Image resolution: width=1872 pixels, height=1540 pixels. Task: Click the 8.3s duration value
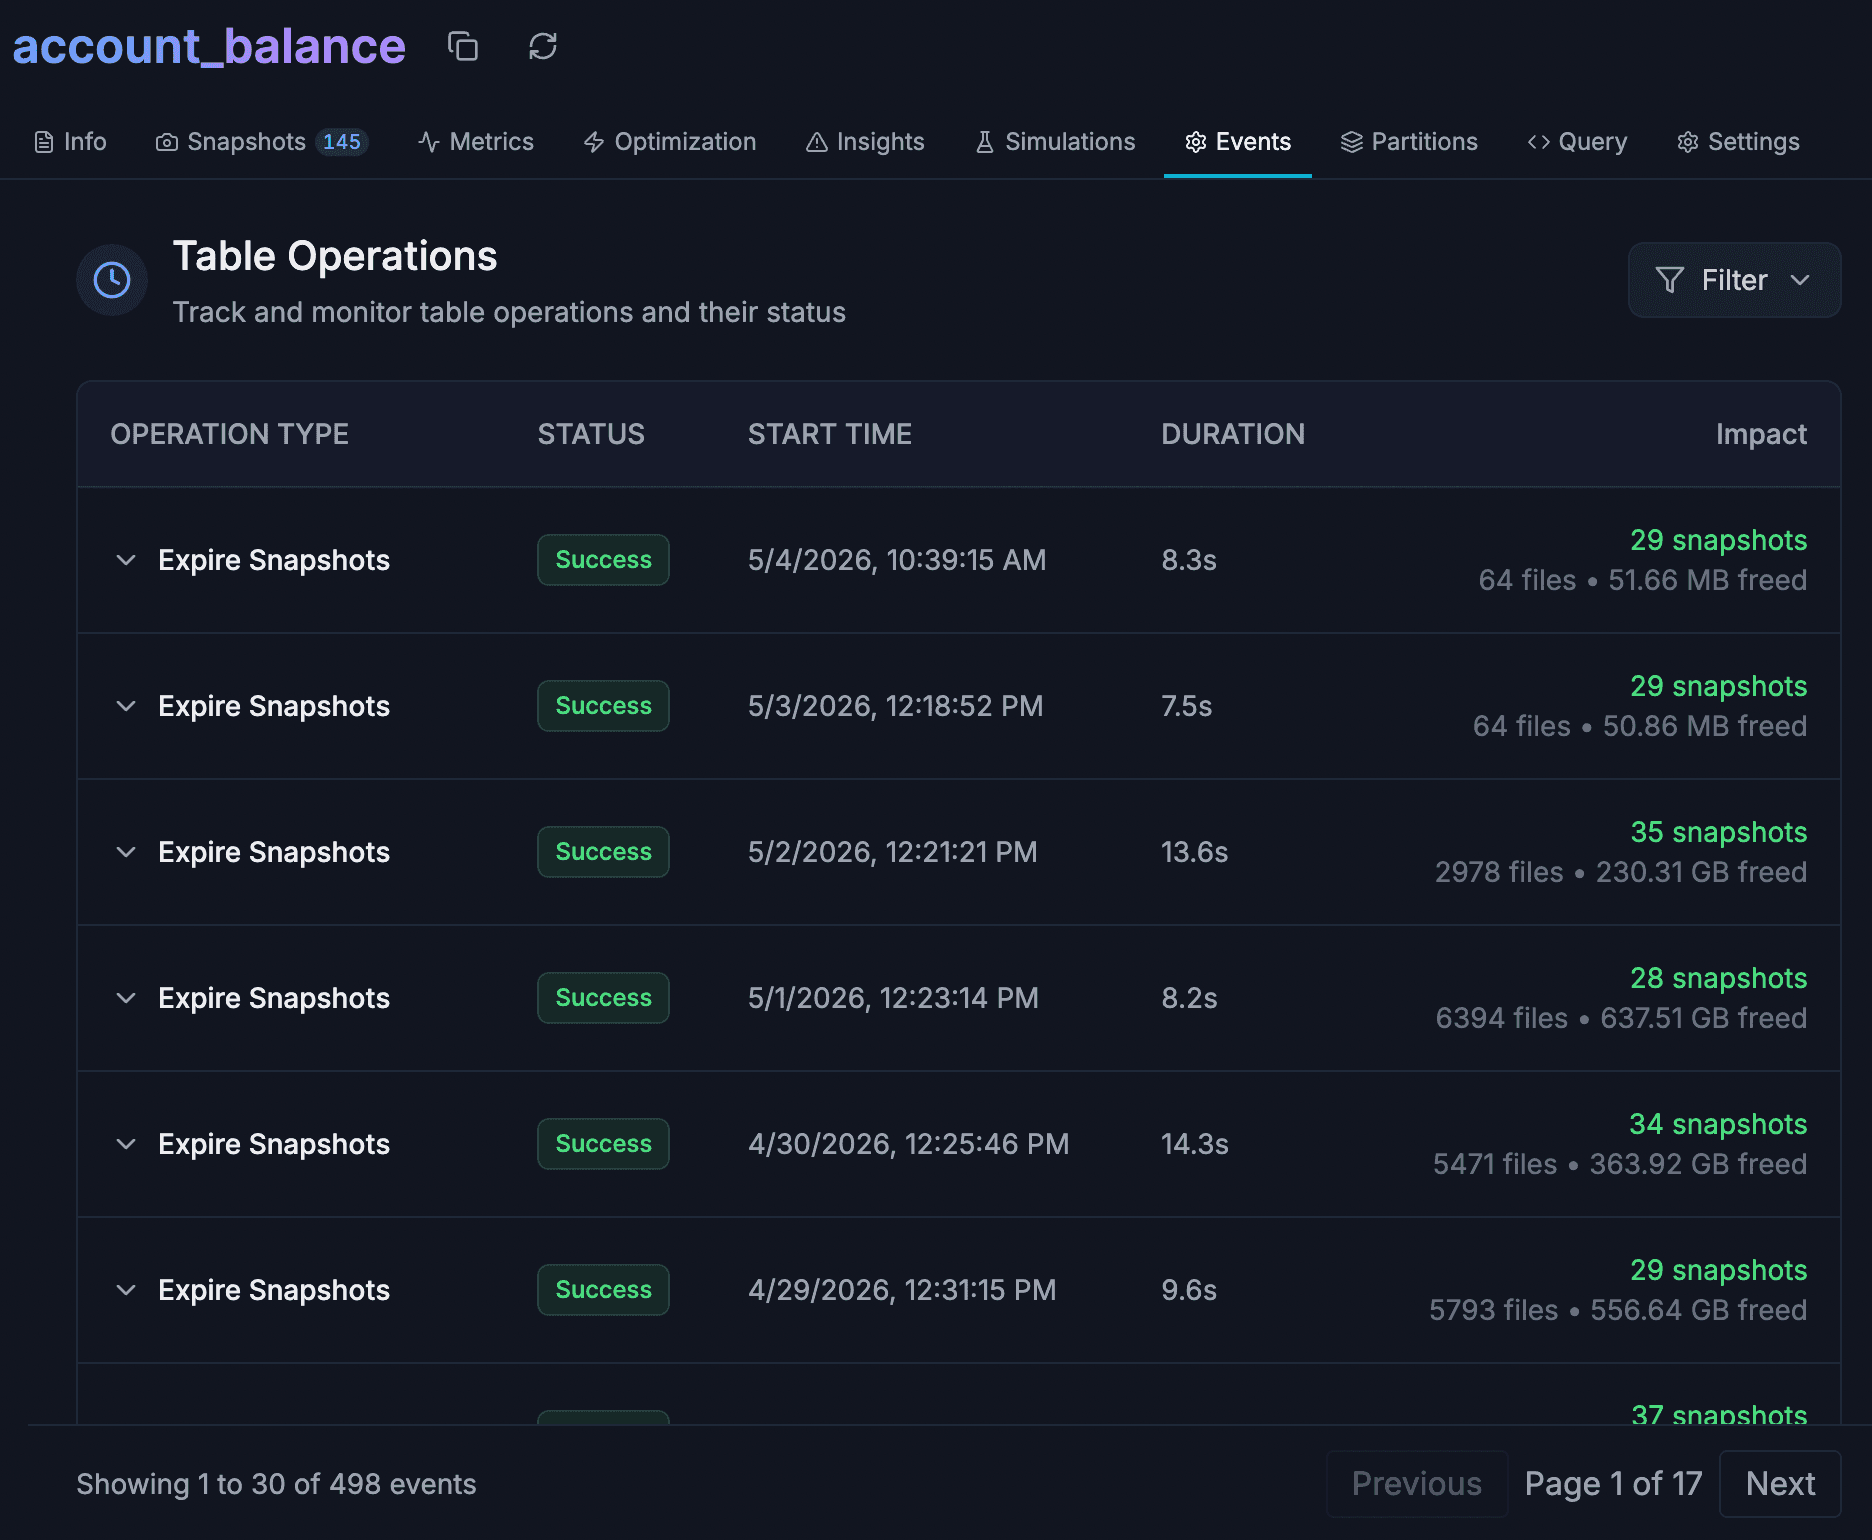coord(1188,560)
